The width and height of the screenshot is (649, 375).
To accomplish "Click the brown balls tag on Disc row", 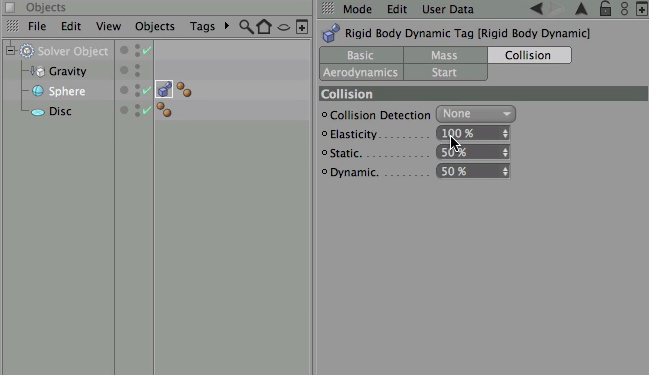I will [164, 110].
